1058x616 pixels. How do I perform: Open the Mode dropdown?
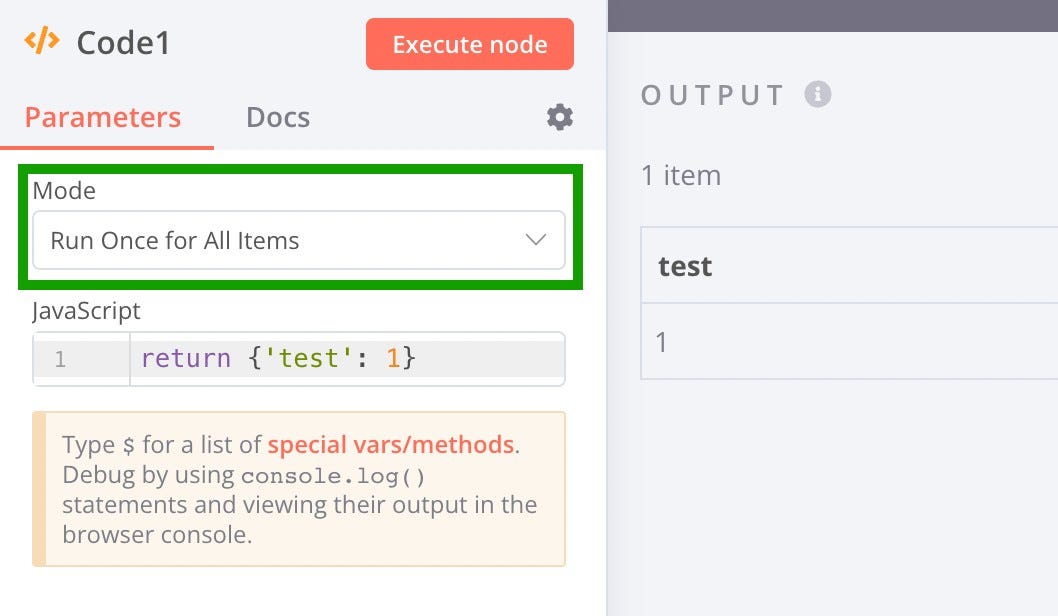click(298, 240)
